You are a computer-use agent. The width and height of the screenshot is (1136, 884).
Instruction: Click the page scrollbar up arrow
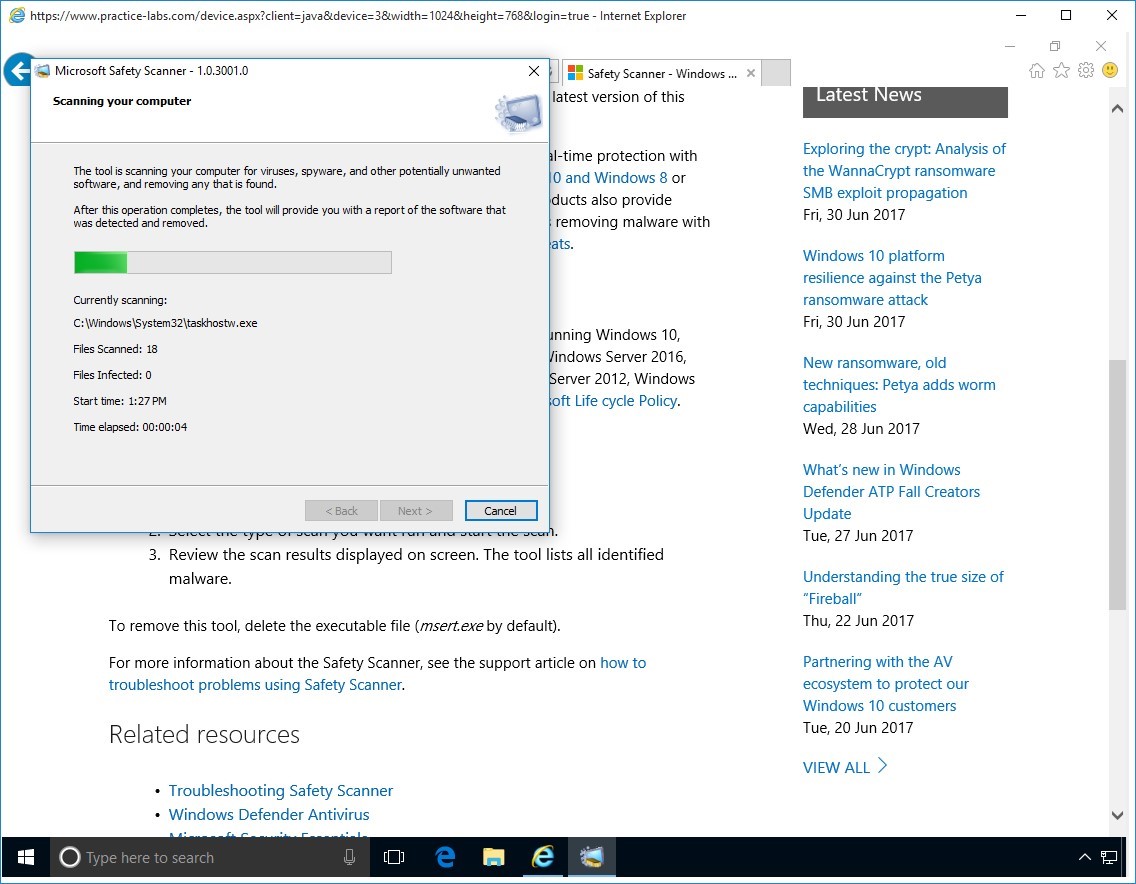[x=1117, y=109]
